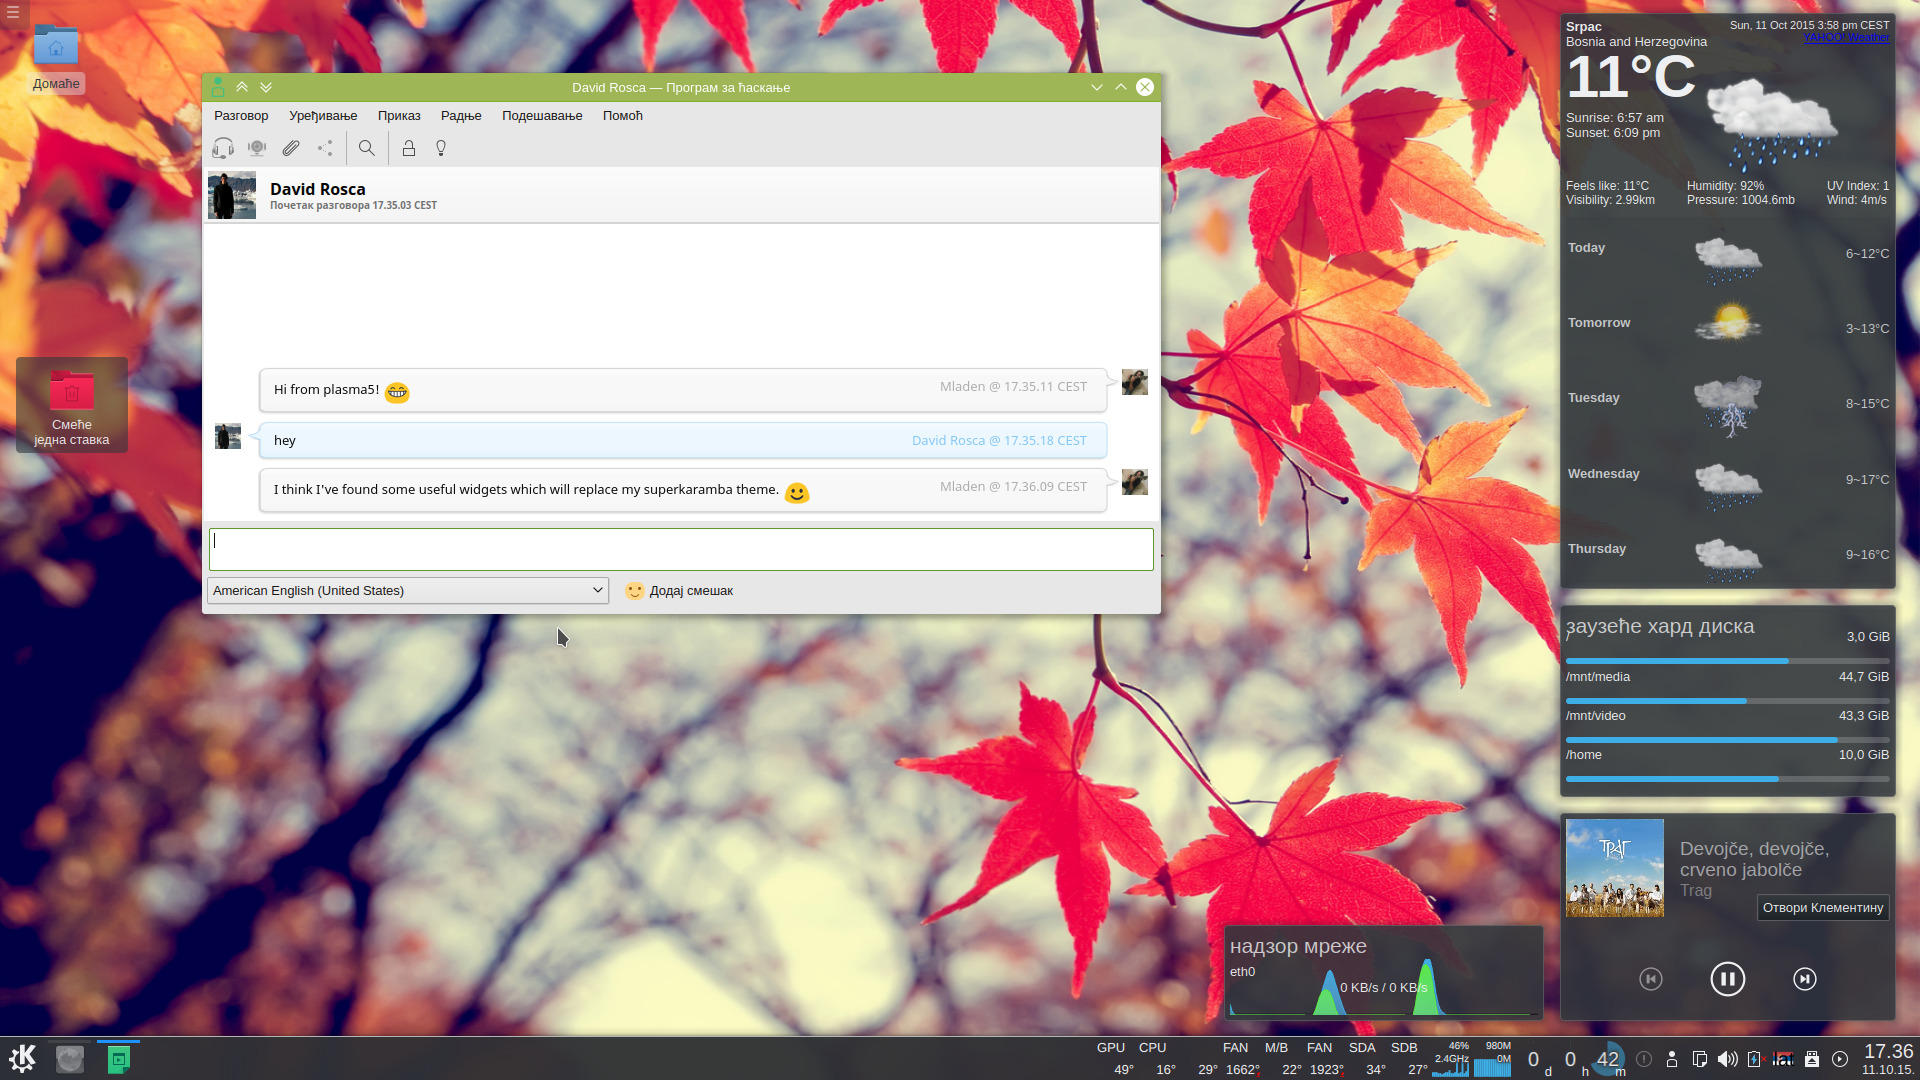The width and height of the screenshot is (1920, 1080).
Task: Click the lightbulb icon in the chat toolbar
Action: click(441, 148)
